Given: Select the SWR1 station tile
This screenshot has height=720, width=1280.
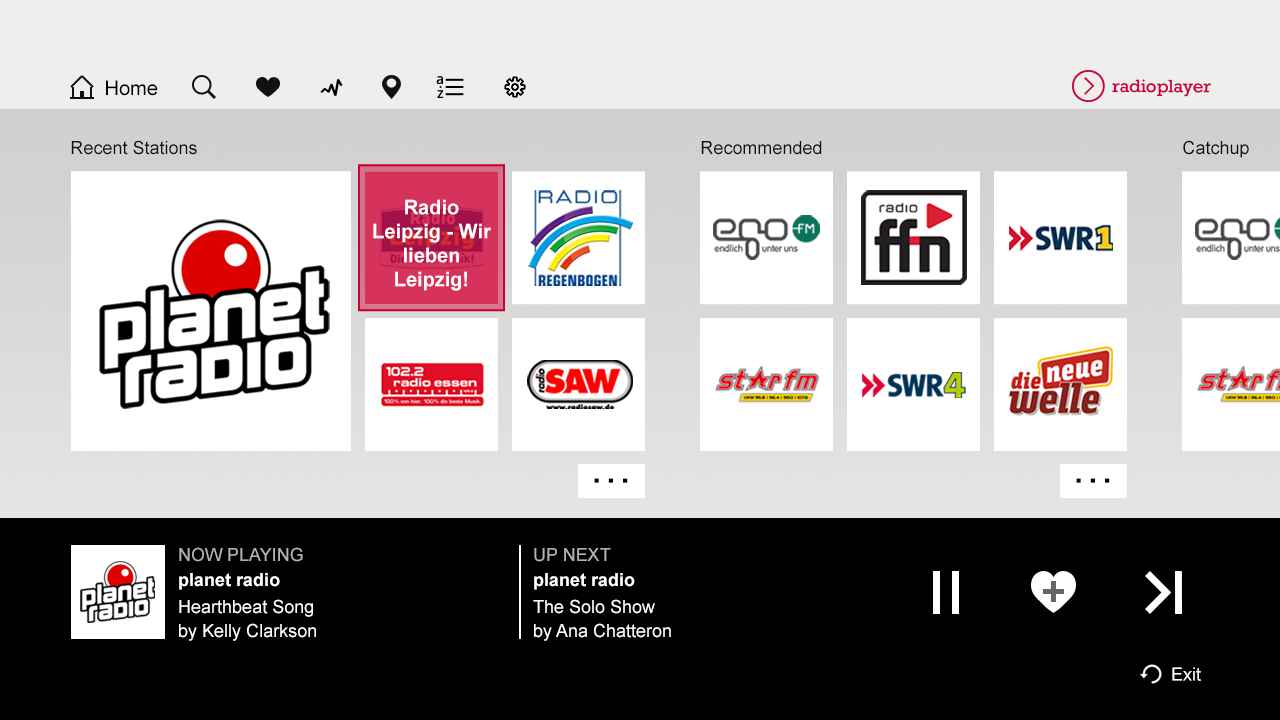Looking at the screenshot, I should [1060, 238].
